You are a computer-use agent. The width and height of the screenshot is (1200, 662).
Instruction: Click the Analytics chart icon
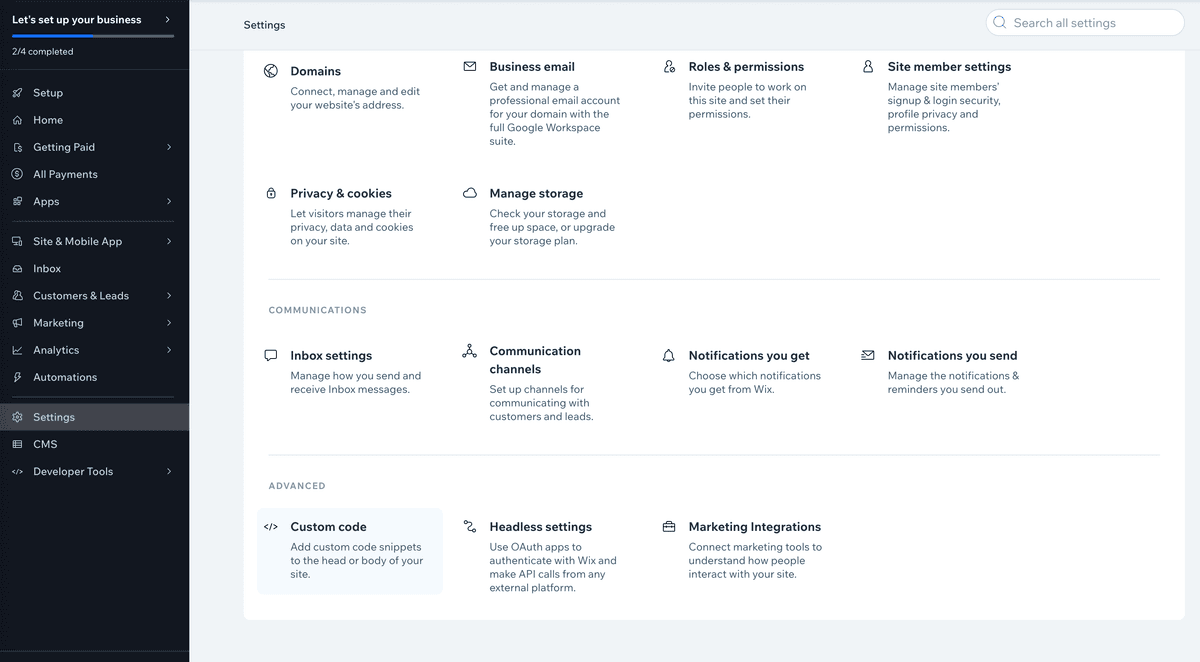17,350
